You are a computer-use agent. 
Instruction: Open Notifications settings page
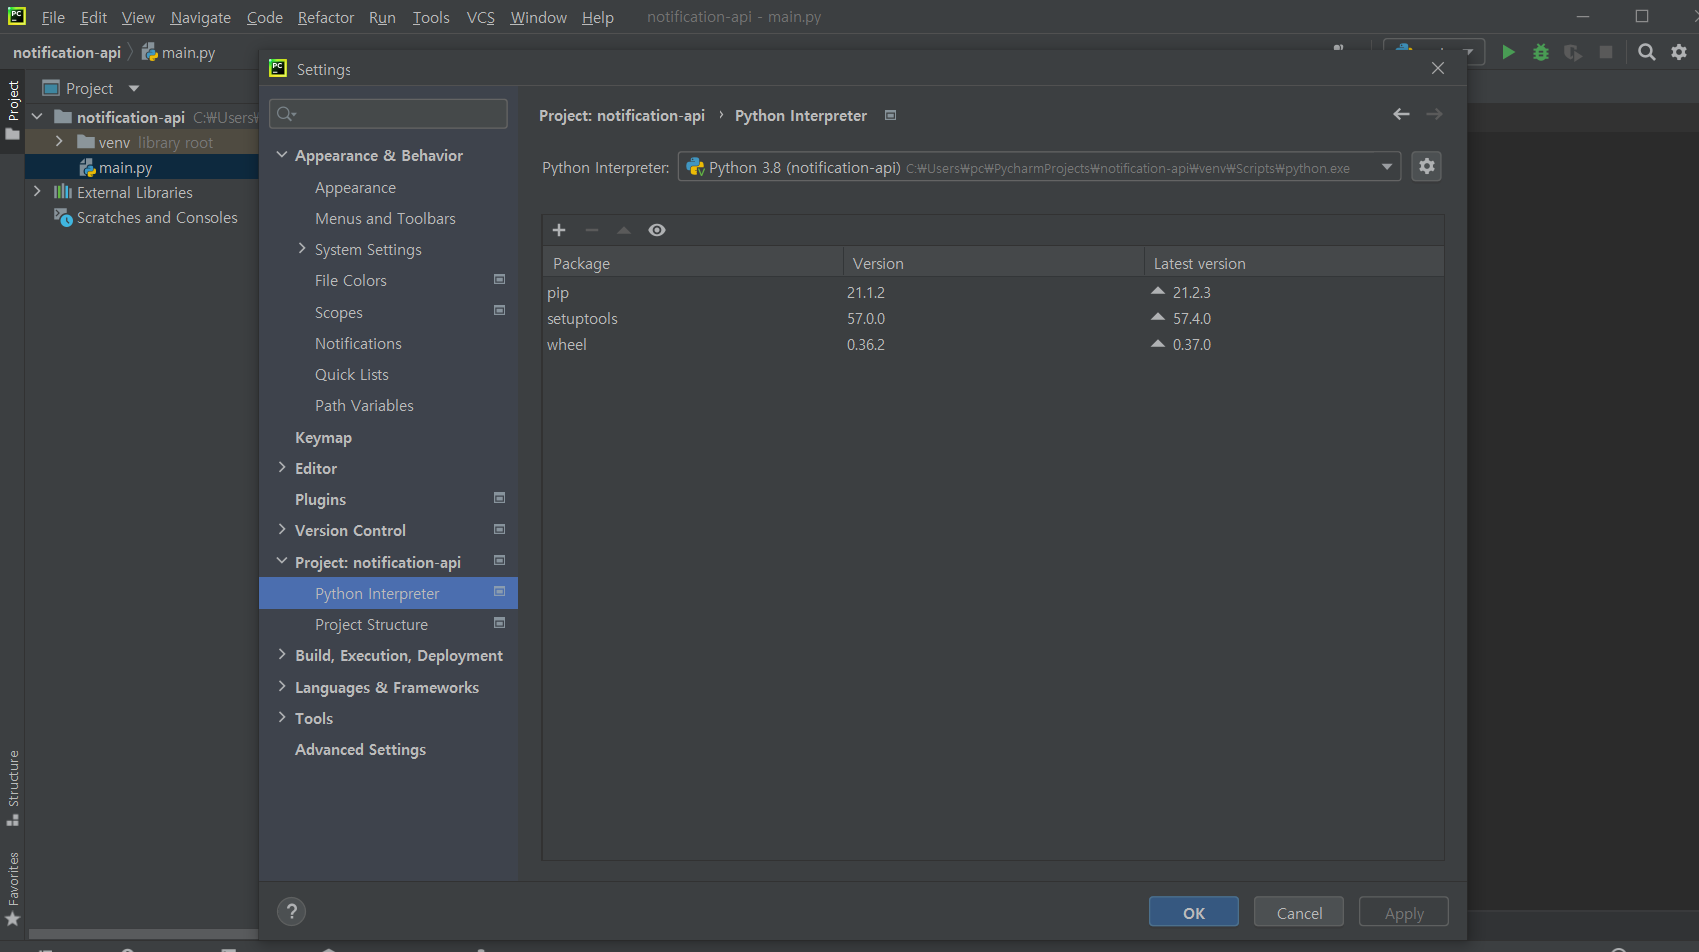pyautogui.click(x=358, y=343)
